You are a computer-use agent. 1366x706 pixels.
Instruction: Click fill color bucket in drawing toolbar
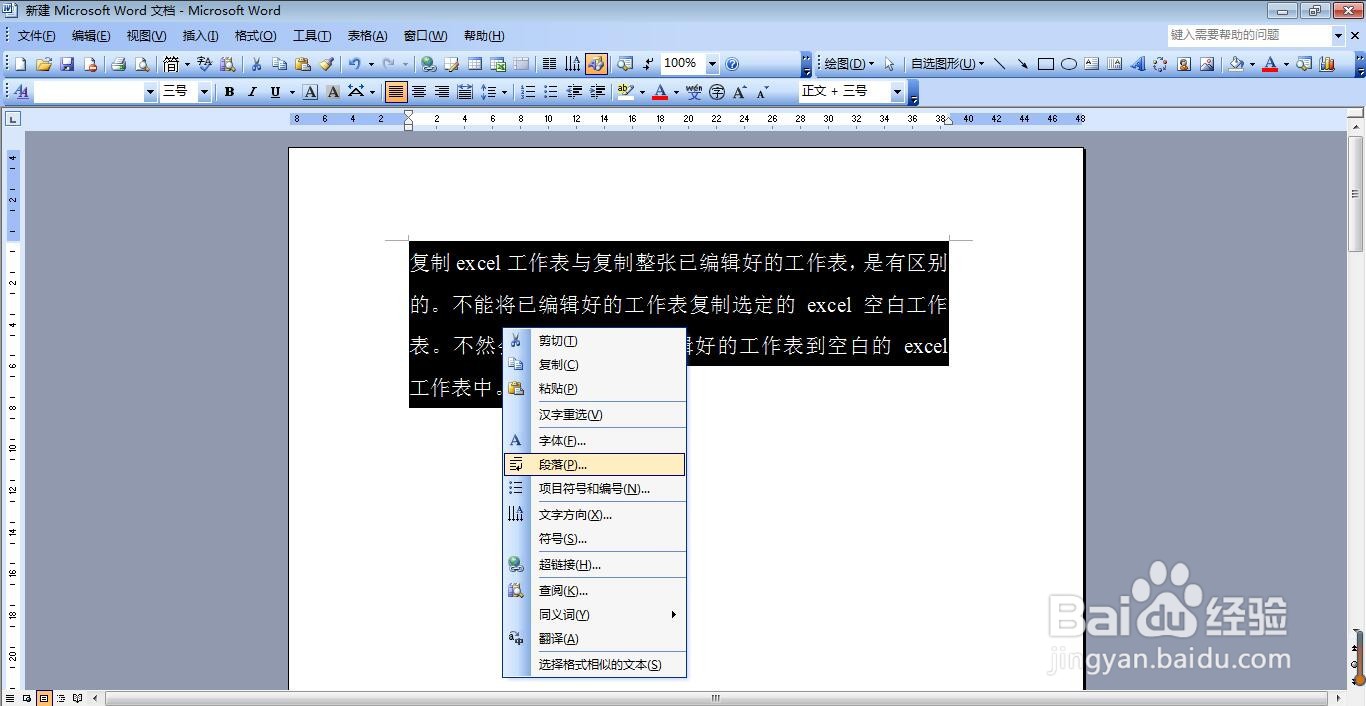(x=1236, y=64)
